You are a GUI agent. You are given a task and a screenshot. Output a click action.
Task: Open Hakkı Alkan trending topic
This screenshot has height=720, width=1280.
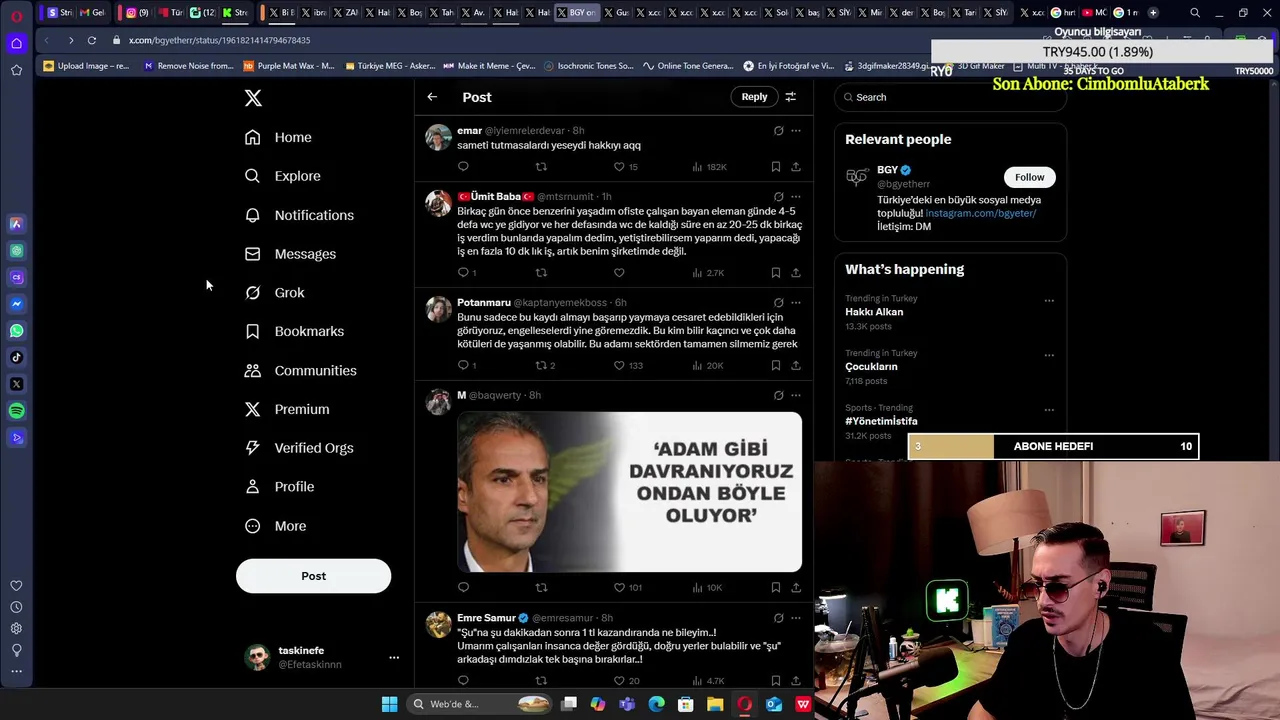click(874, 312)
